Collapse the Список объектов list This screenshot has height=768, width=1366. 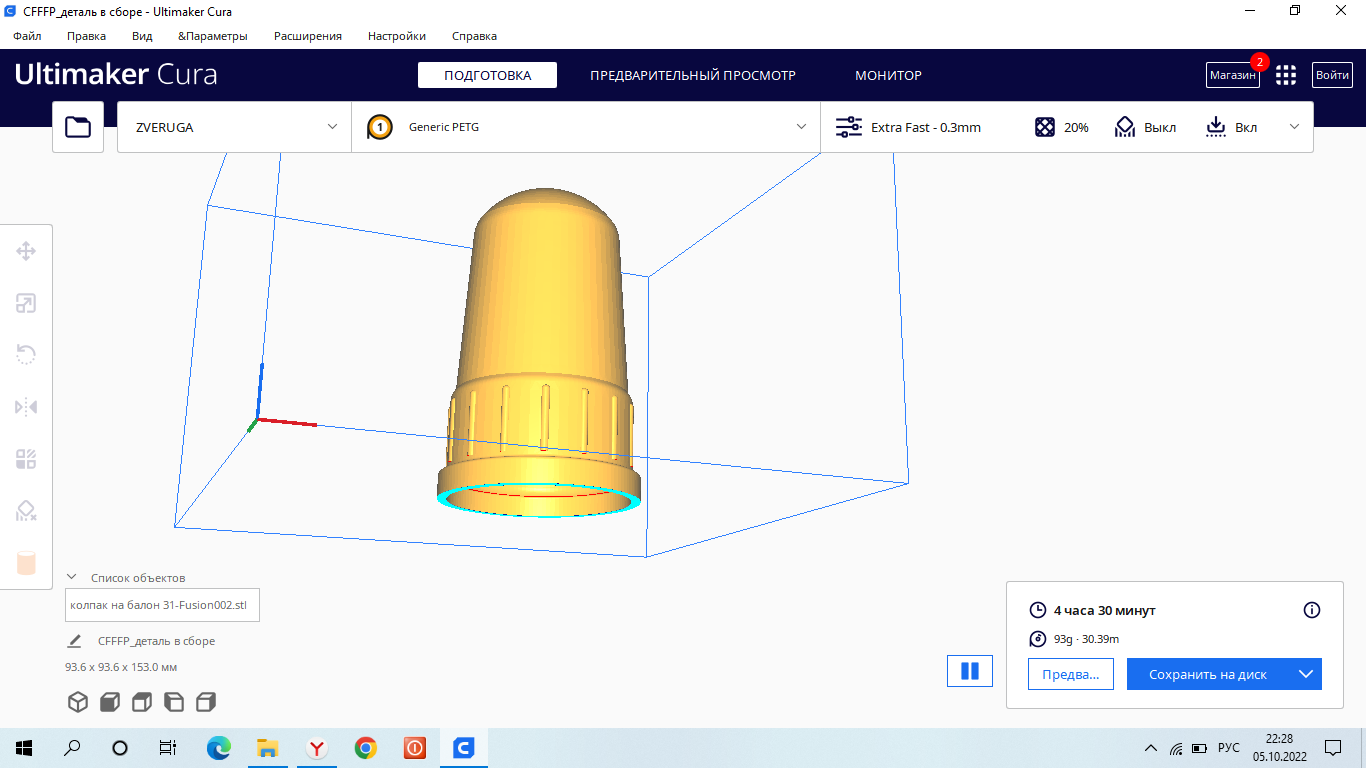72,577
